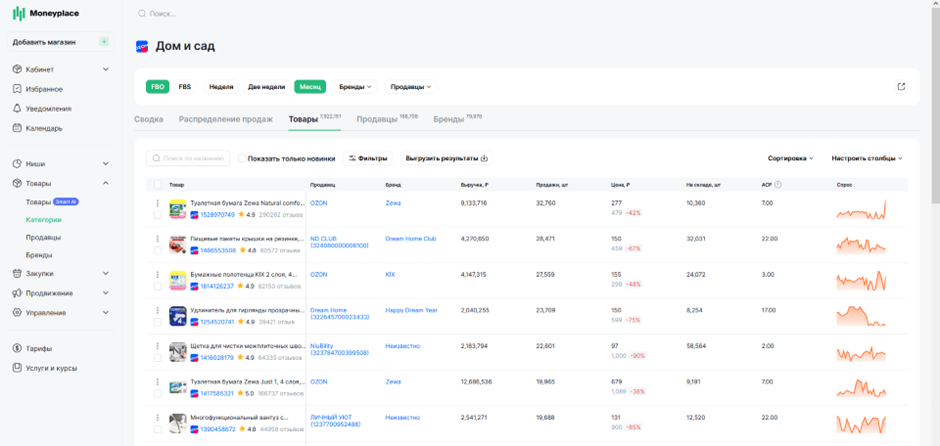Click the filter sliders icon in the Фильтры button
Viewport: 940px width, 446px height.
352,158
